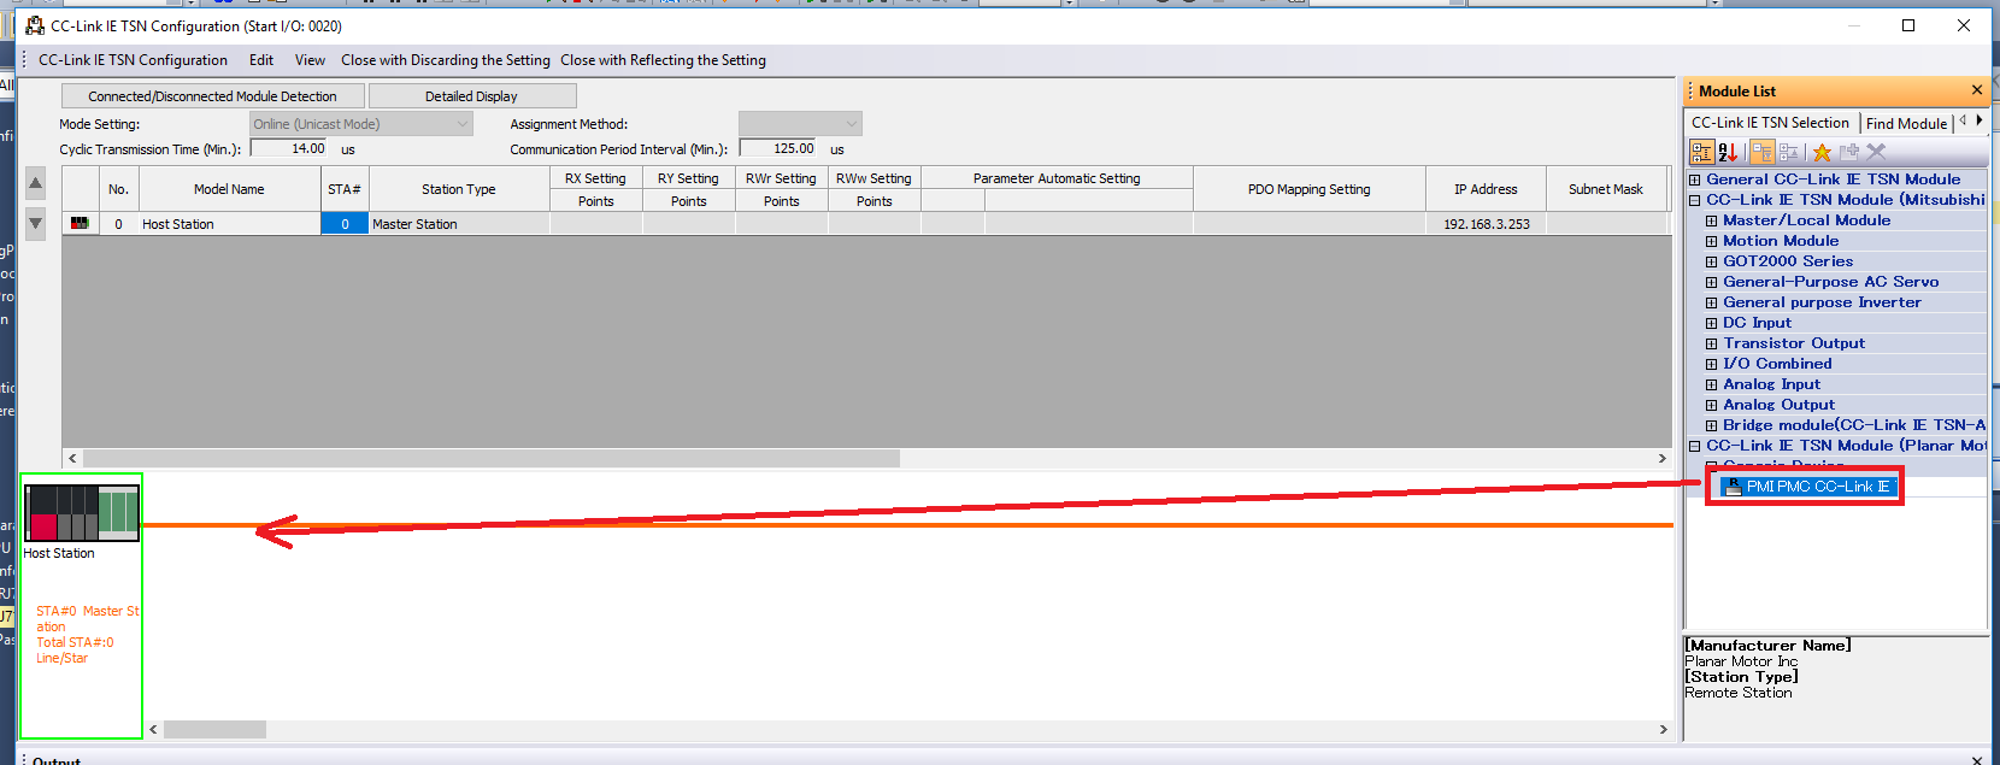The height and width of the screenshot is (765, 2000).
Task: Switch to the Find Module tab
Action: (1906, 123)
